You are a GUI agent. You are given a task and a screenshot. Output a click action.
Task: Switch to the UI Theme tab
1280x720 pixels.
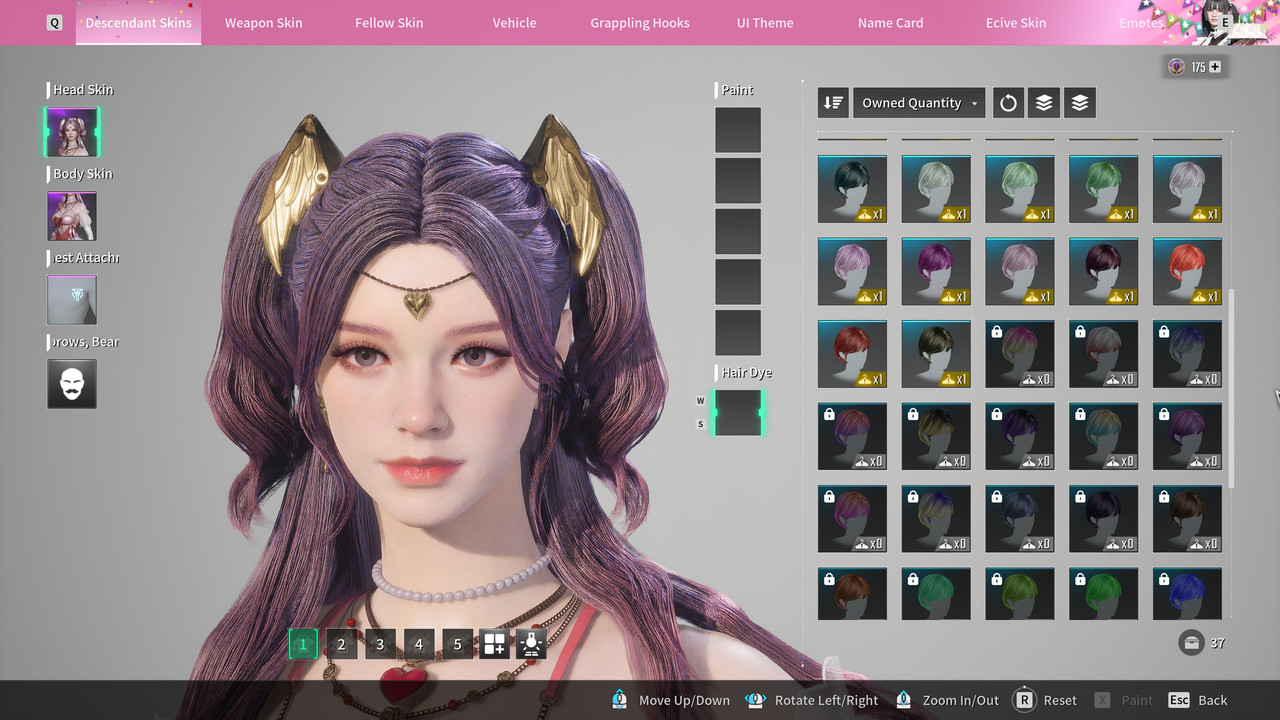tap(765, 23)
